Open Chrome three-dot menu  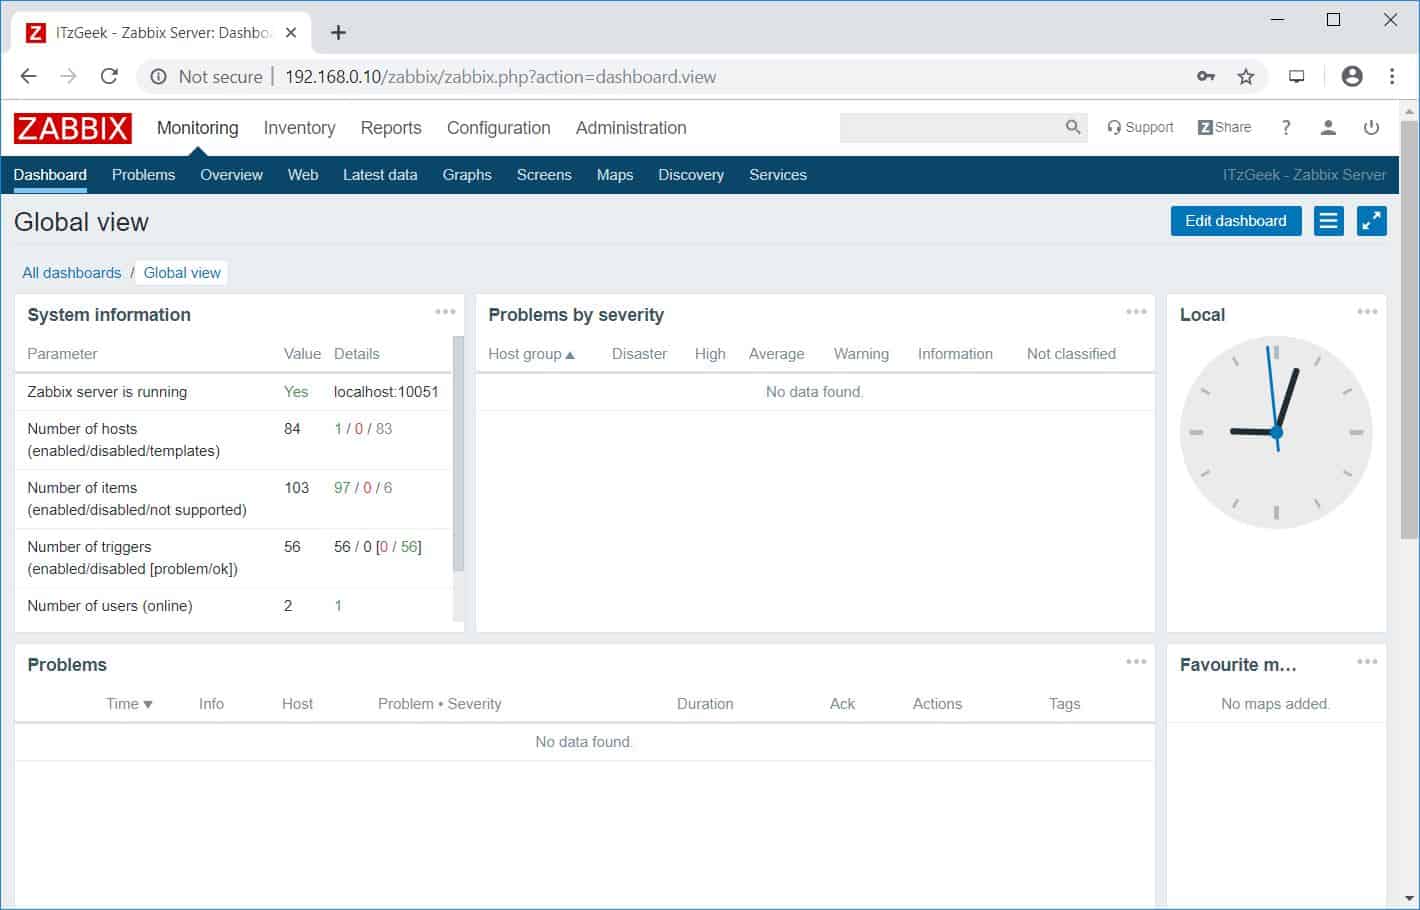tap(1392, 76)
